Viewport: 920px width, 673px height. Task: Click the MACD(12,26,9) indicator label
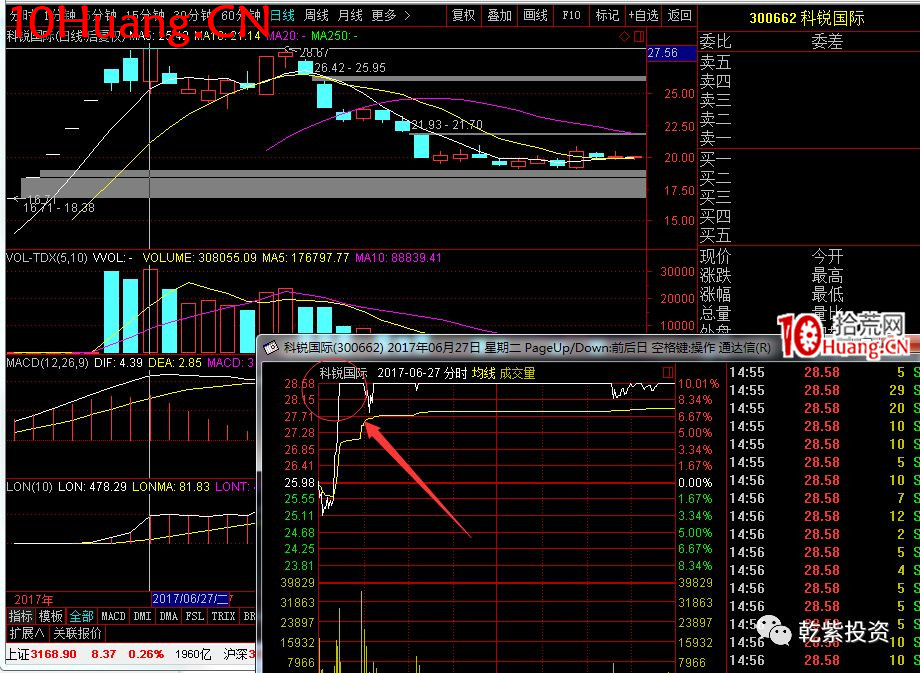tap(47, 363)
